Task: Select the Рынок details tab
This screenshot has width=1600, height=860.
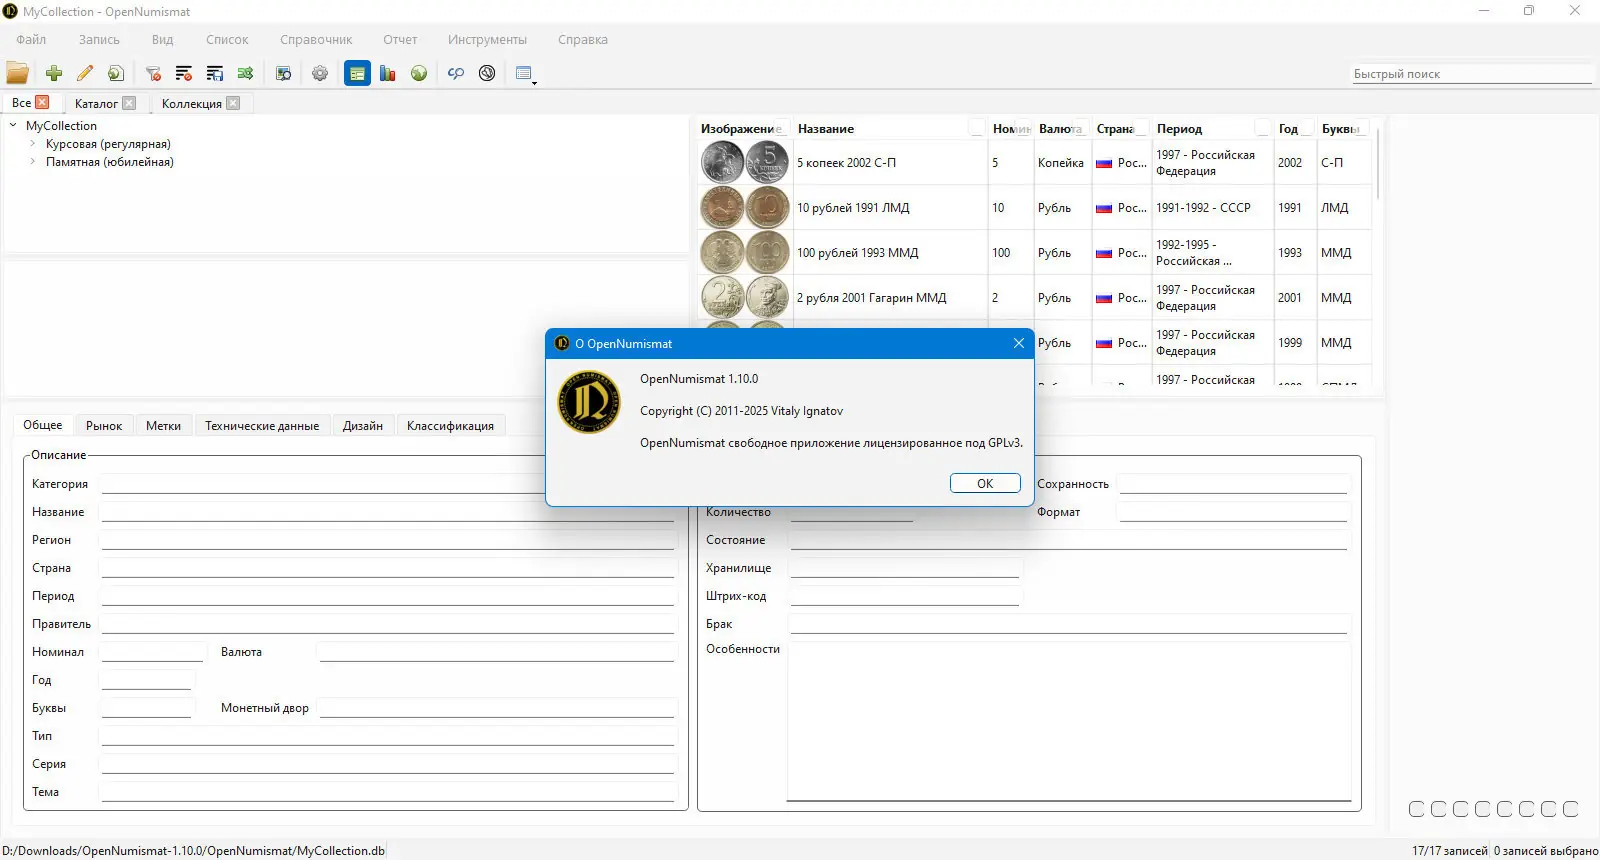Action: (x=104, y=425)
